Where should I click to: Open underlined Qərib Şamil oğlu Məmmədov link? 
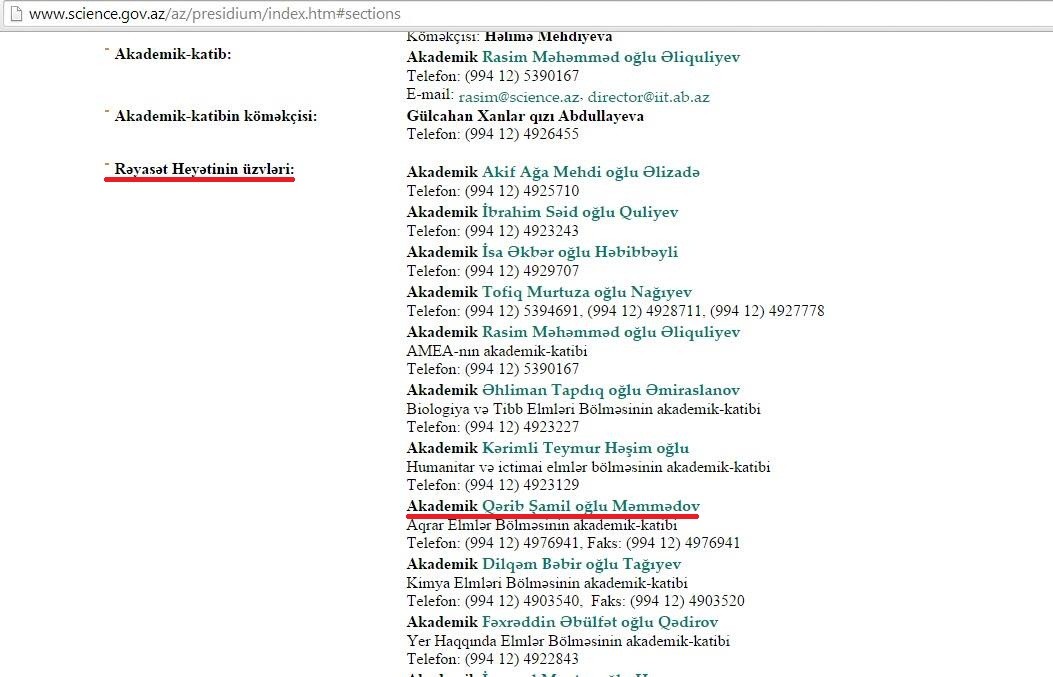590,507
